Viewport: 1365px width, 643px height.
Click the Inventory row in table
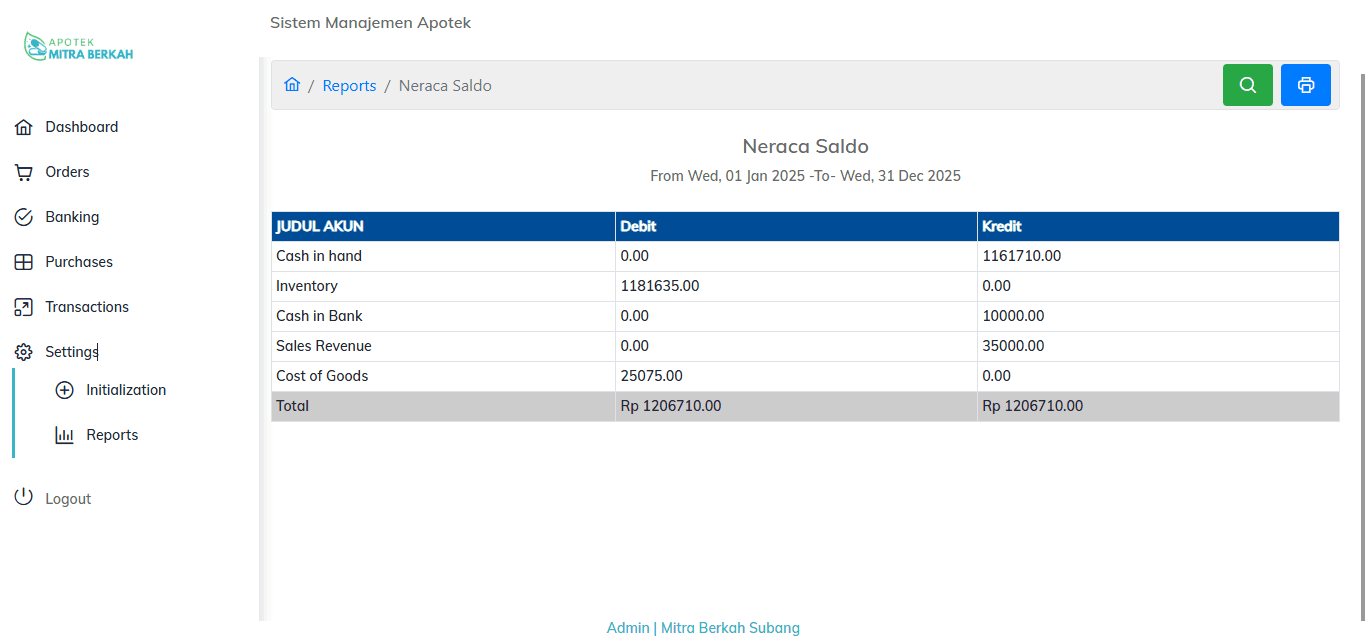(307, 286)
